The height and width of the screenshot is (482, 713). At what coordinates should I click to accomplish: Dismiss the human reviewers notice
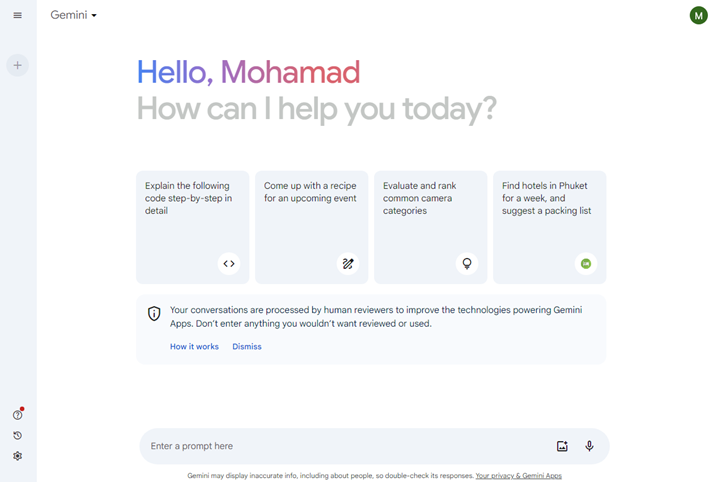pos(247,346)
